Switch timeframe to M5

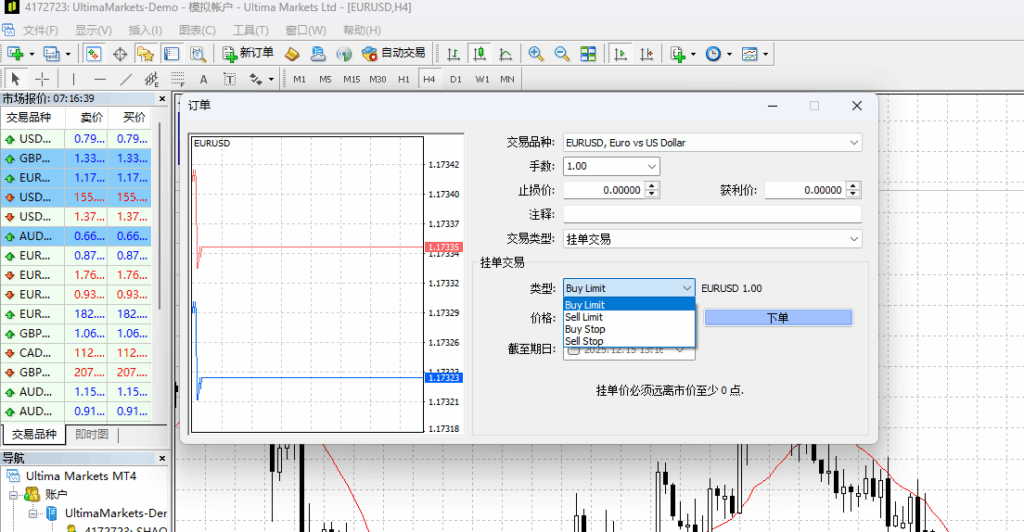(x=325, y=79)
